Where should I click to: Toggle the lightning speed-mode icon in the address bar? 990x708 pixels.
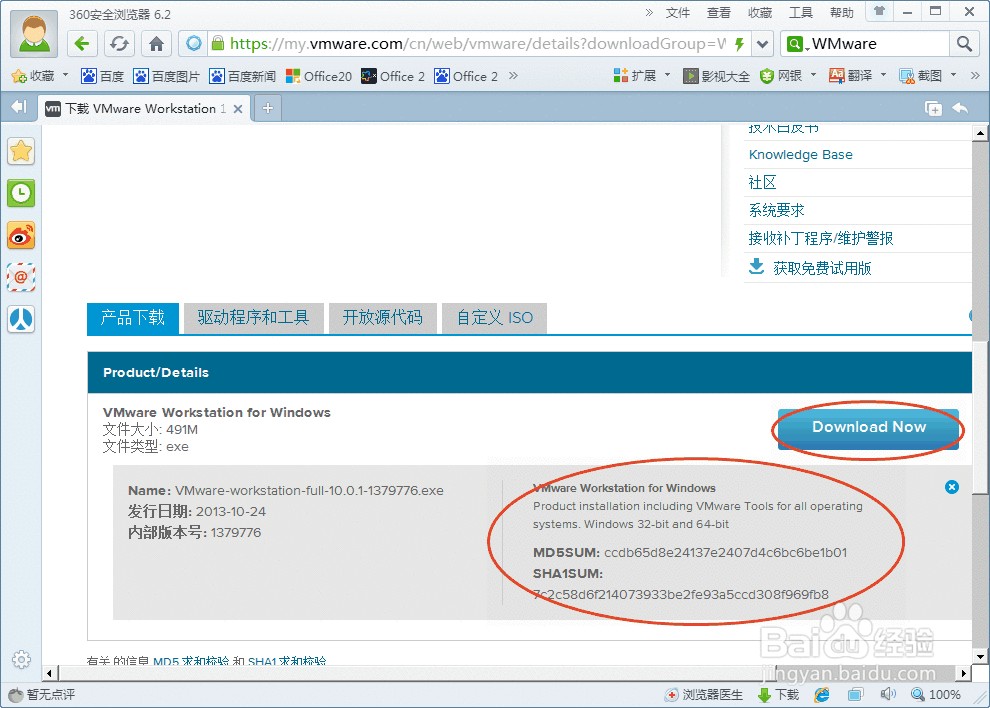[x=737, y=43]
